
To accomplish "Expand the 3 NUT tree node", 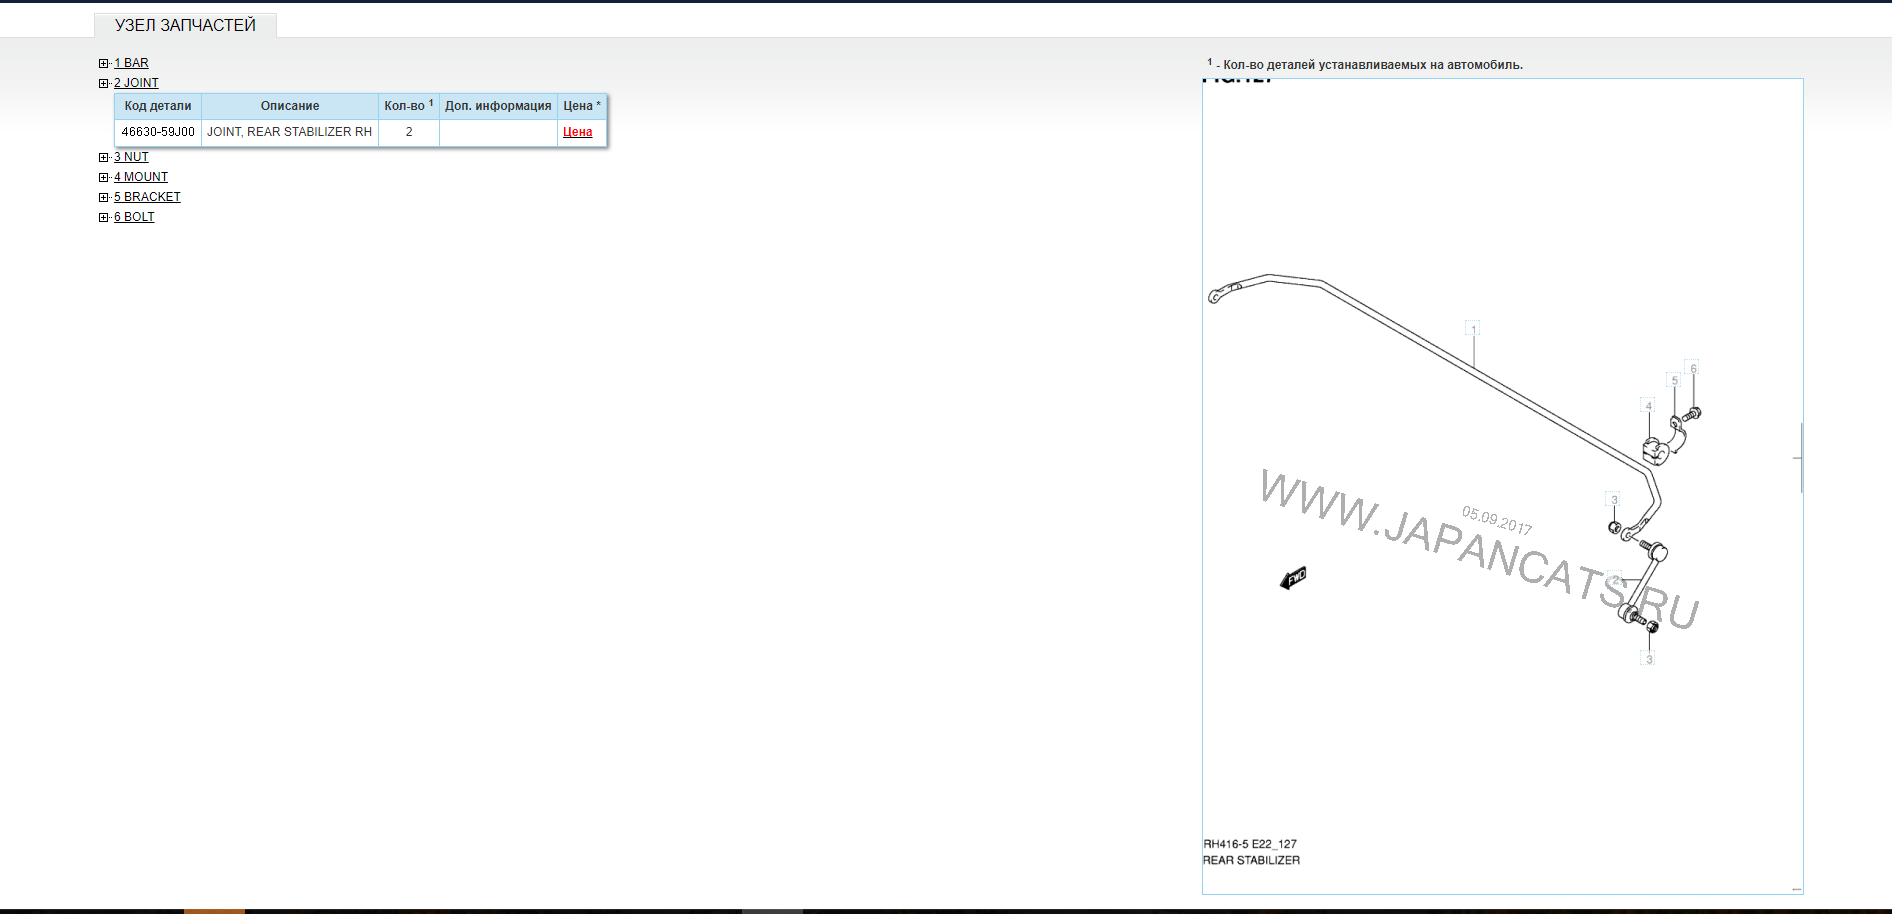I will 104,157.
